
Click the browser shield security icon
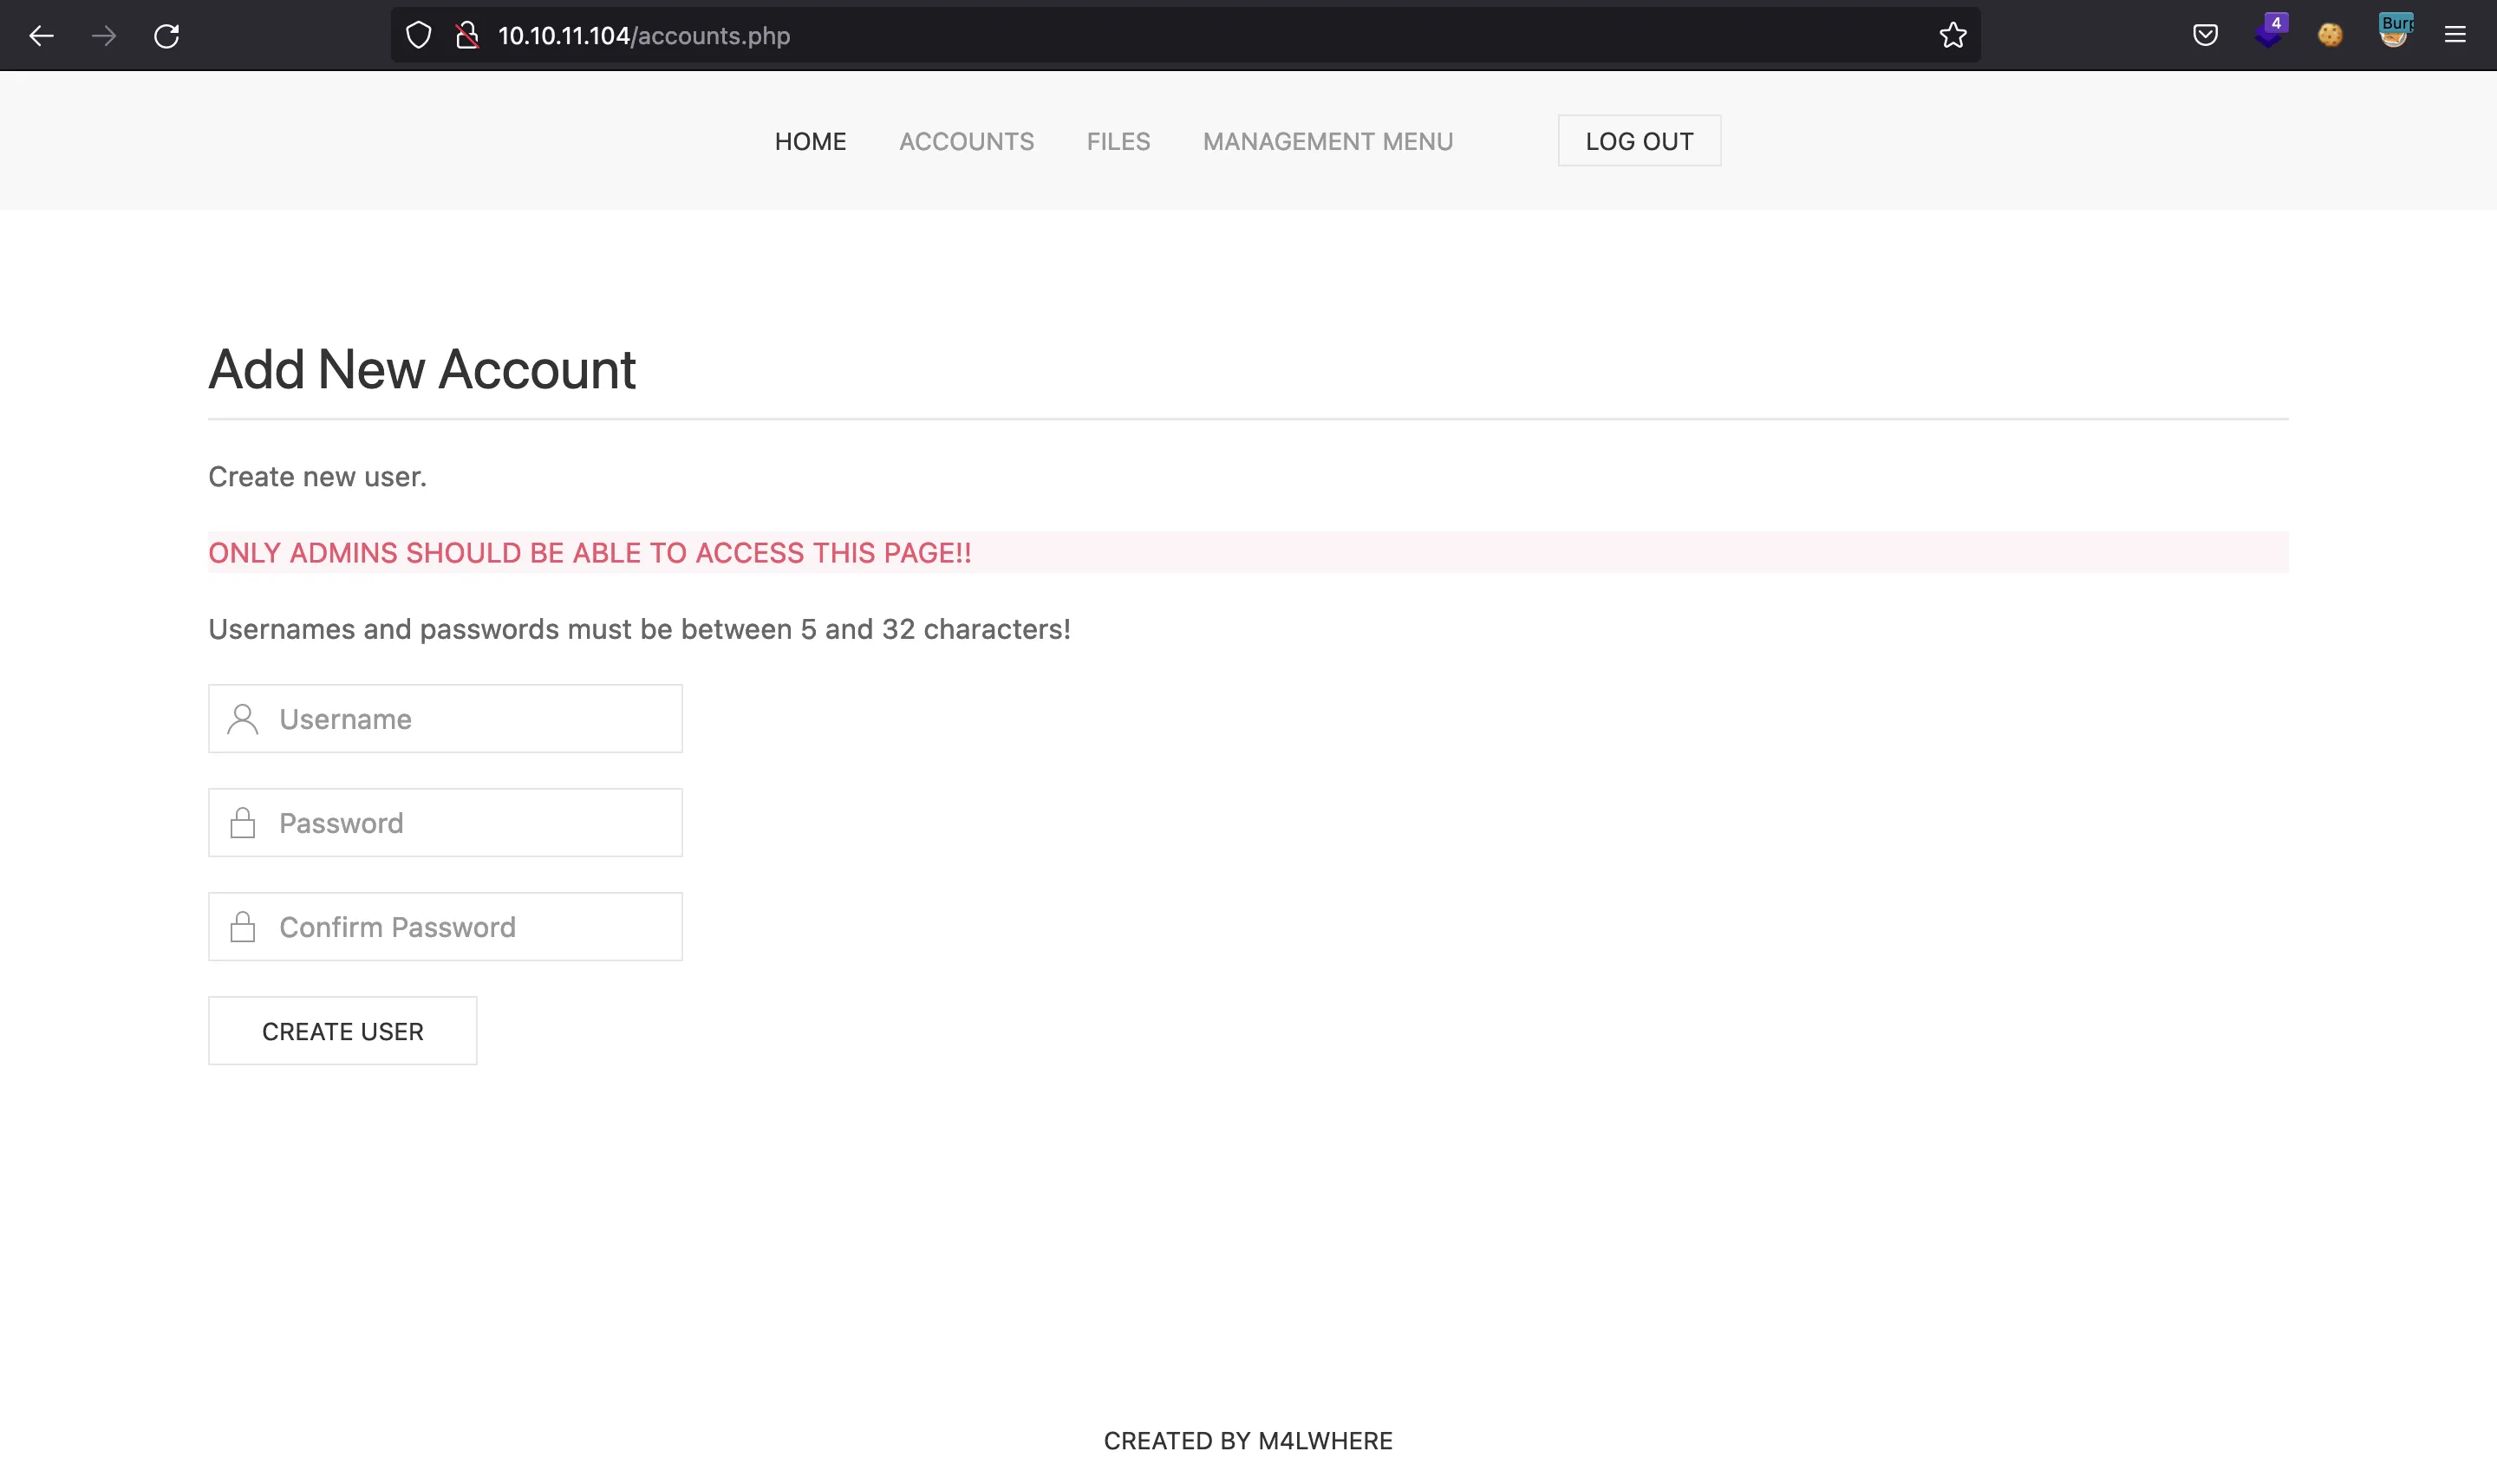(x=417, y=36)
